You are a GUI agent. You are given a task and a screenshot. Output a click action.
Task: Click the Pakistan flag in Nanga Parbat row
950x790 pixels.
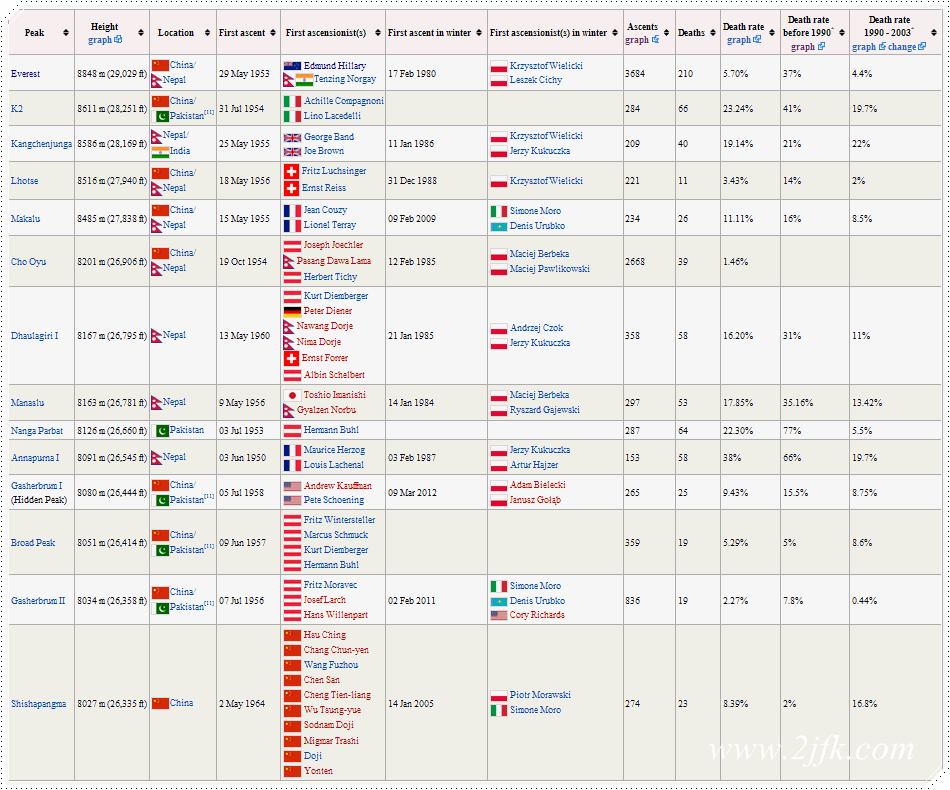click(159, 431)
